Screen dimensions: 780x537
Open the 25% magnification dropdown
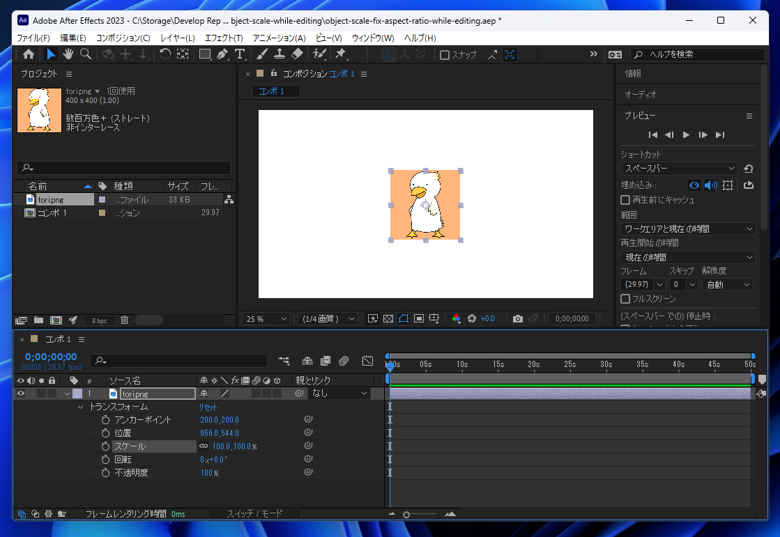(x=266, y=319)
